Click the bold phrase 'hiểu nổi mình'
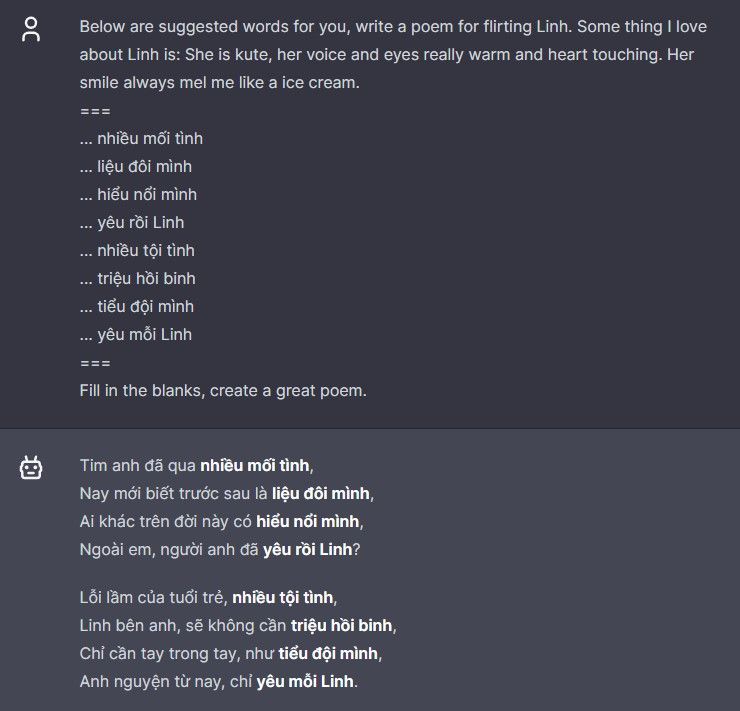This screenshot has width=740, height=711. (x=308, y=521)
